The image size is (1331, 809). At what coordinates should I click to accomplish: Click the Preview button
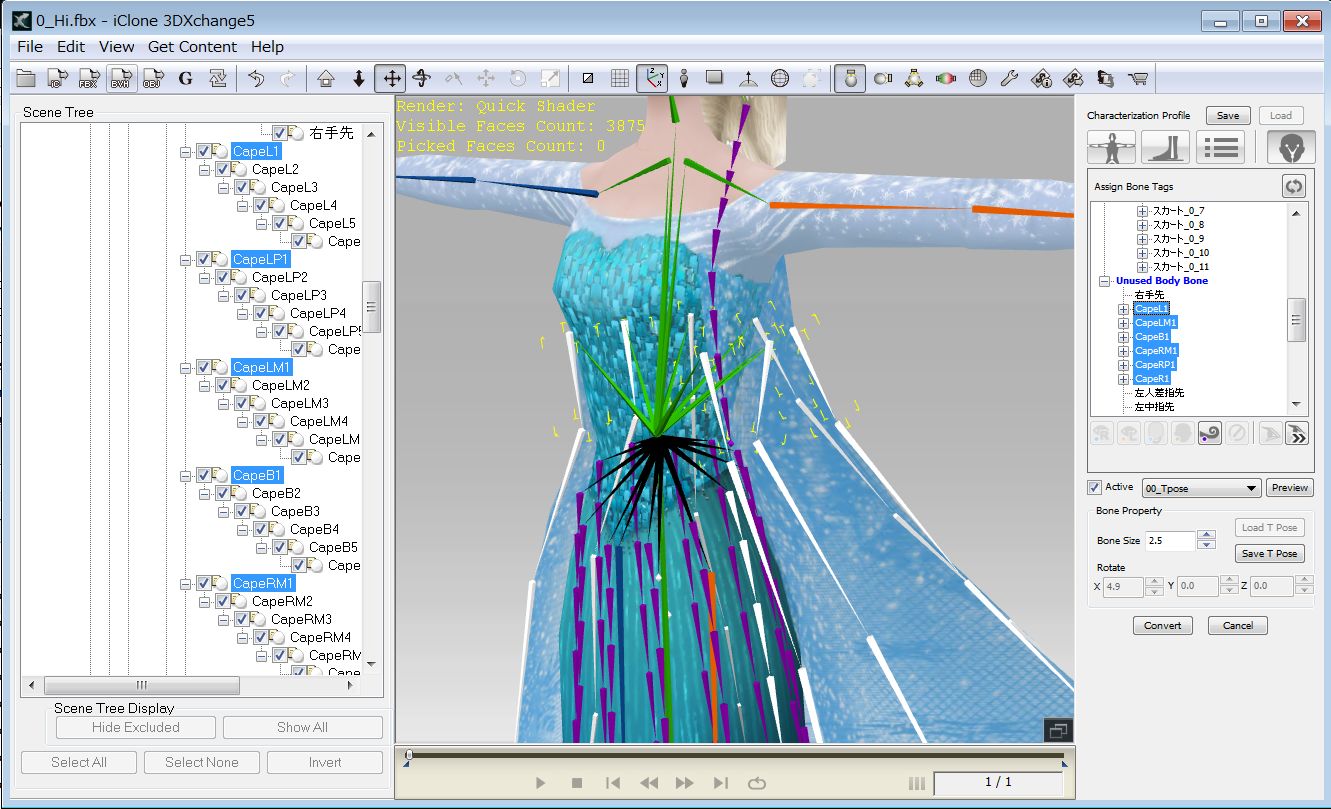pos(1290,488)
